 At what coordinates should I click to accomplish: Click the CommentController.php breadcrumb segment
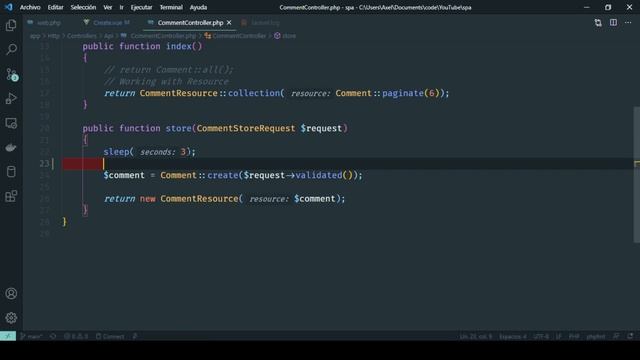tap(159, 36)
